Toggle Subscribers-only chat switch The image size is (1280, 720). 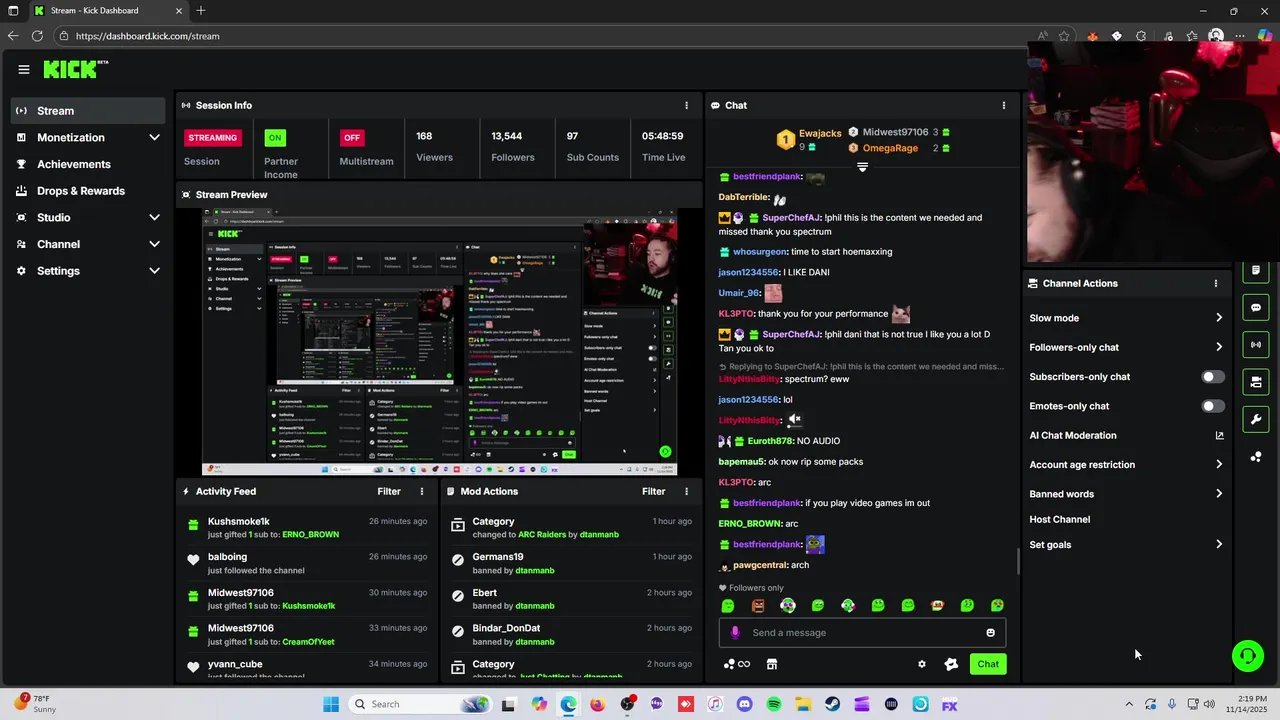point(1212,377)
